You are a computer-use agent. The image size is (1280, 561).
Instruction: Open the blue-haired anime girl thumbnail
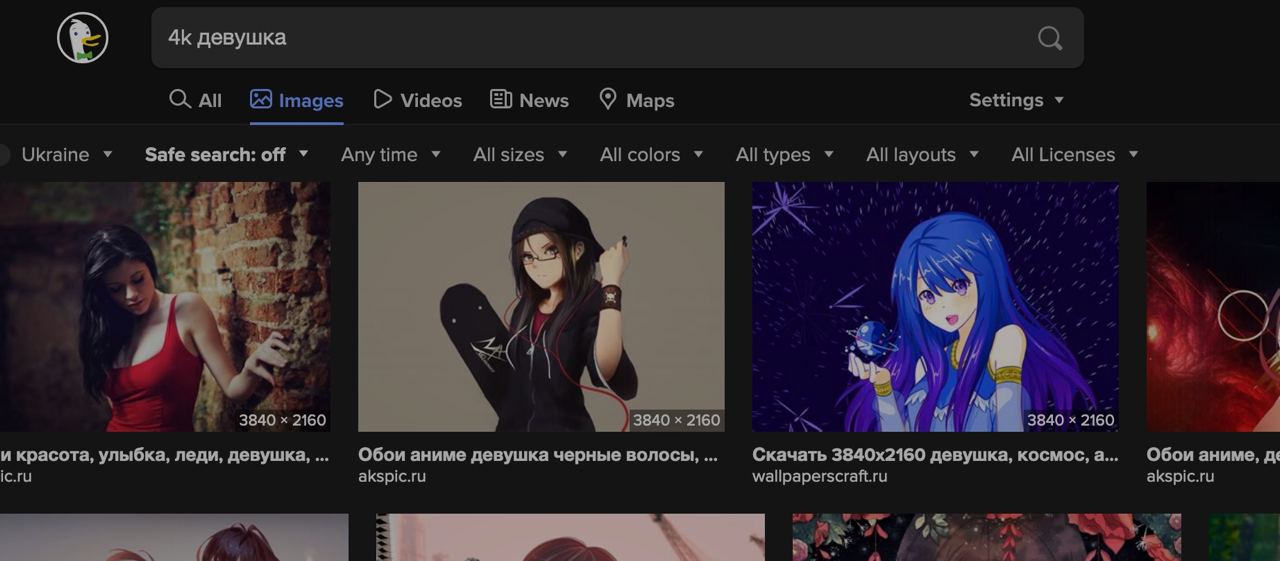[935, 307]
